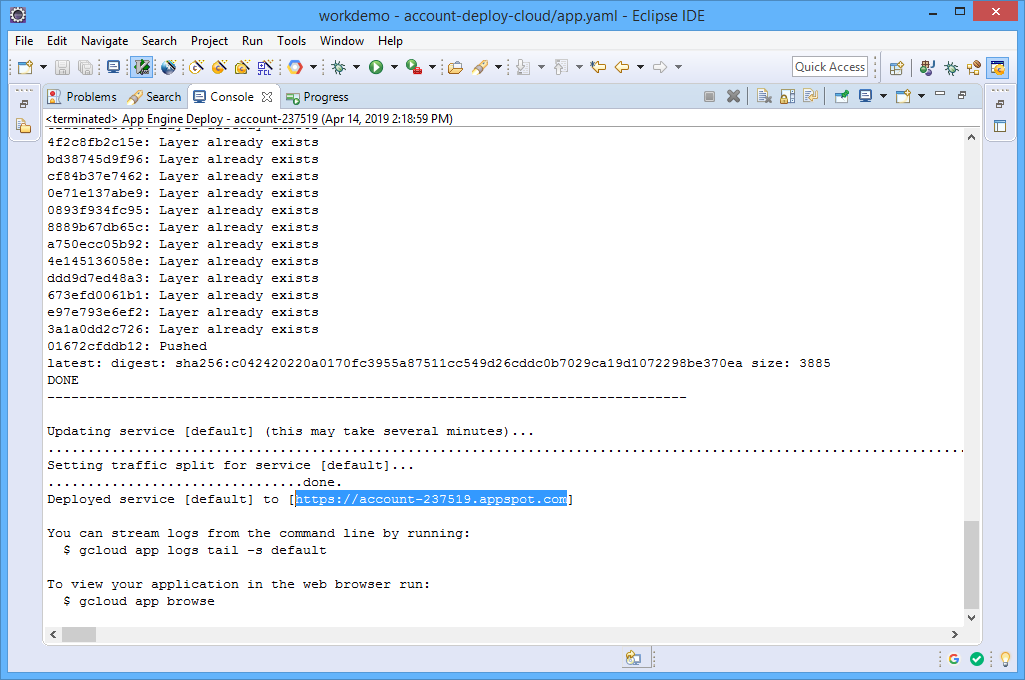Click the Remove Launch X icon
Screen dimensions: 1025x680
click(x=733, y=97)
